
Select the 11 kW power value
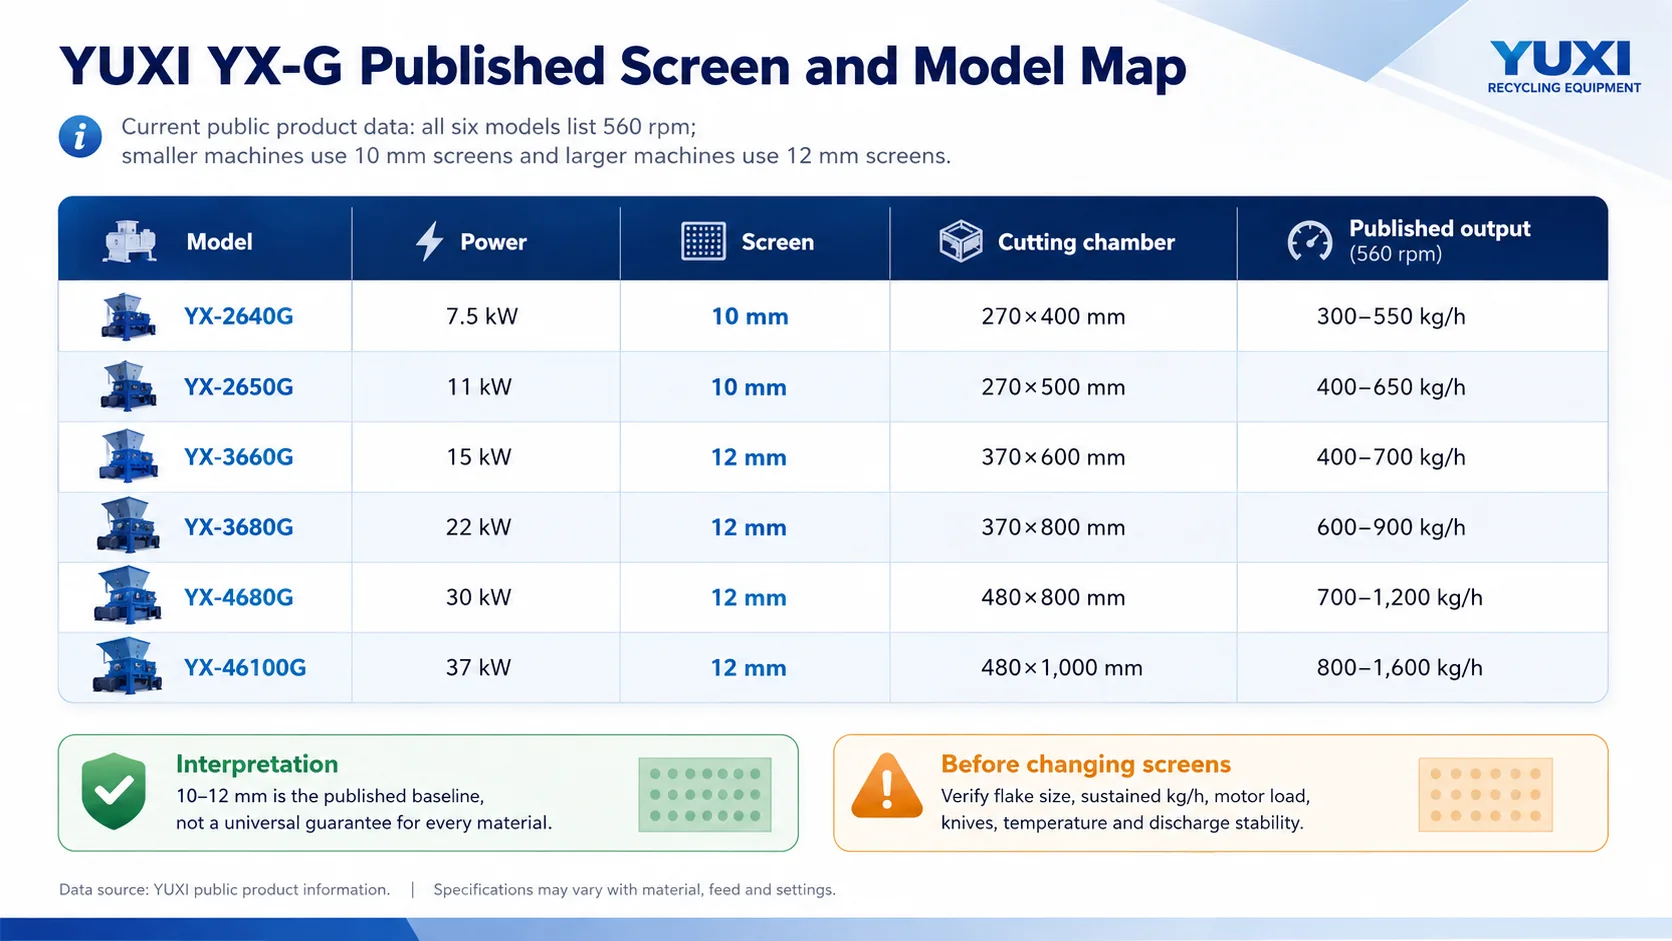[x=479, y=387]
